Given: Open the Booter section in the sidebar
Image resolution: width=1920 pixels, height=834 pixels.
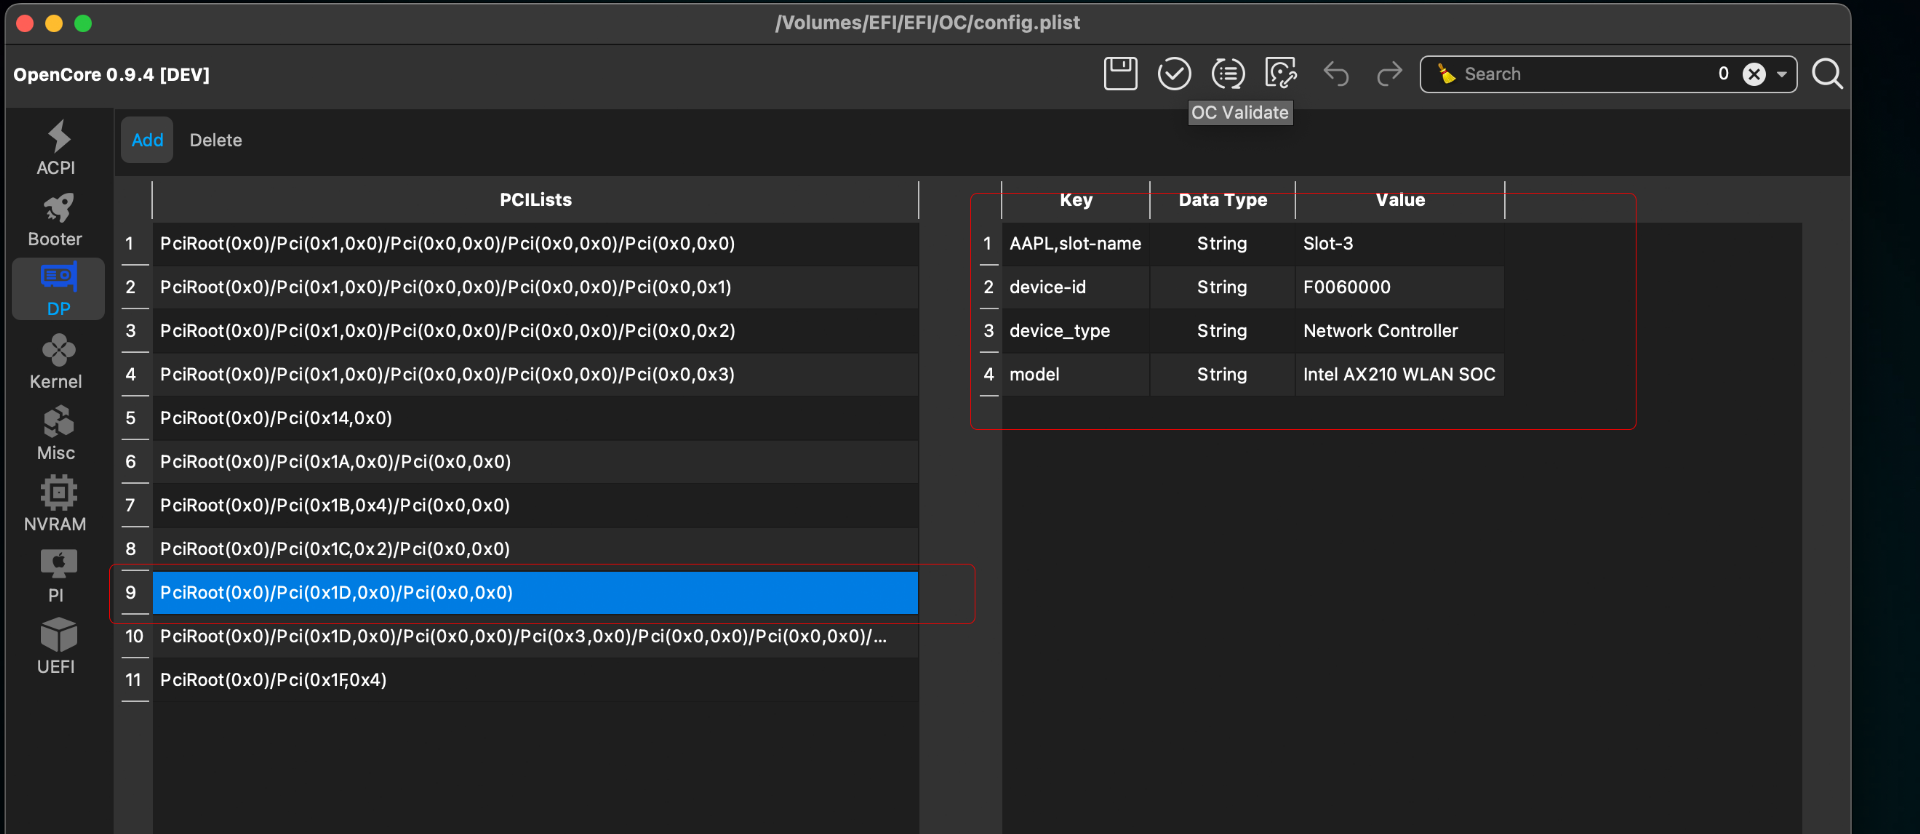Looking at the screenshot, I should tap(57, 220).
